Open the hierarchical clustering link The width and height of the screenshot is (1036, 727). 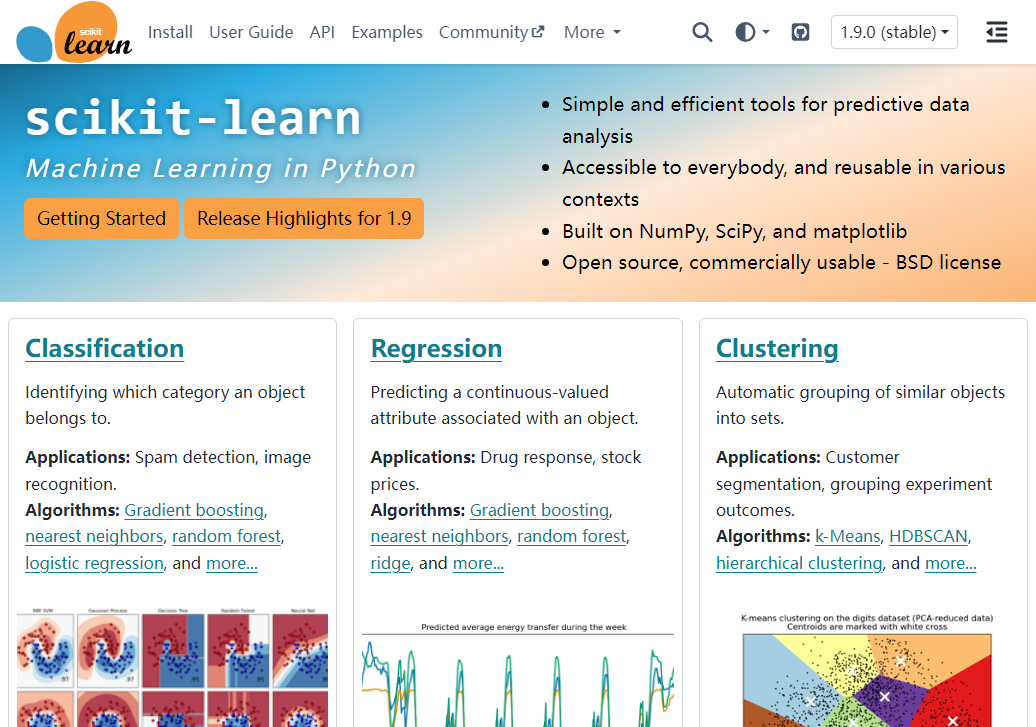(x=799, y=563)
